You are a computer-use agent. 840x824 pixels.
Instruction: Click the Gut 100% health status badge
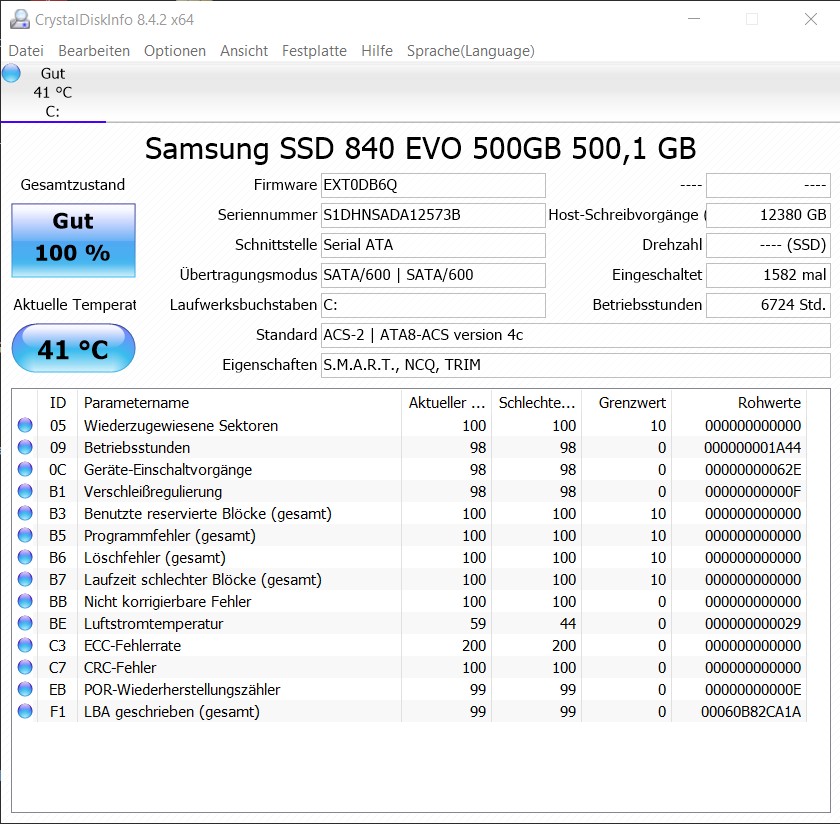pyautogui.click(x=72, y=240)
